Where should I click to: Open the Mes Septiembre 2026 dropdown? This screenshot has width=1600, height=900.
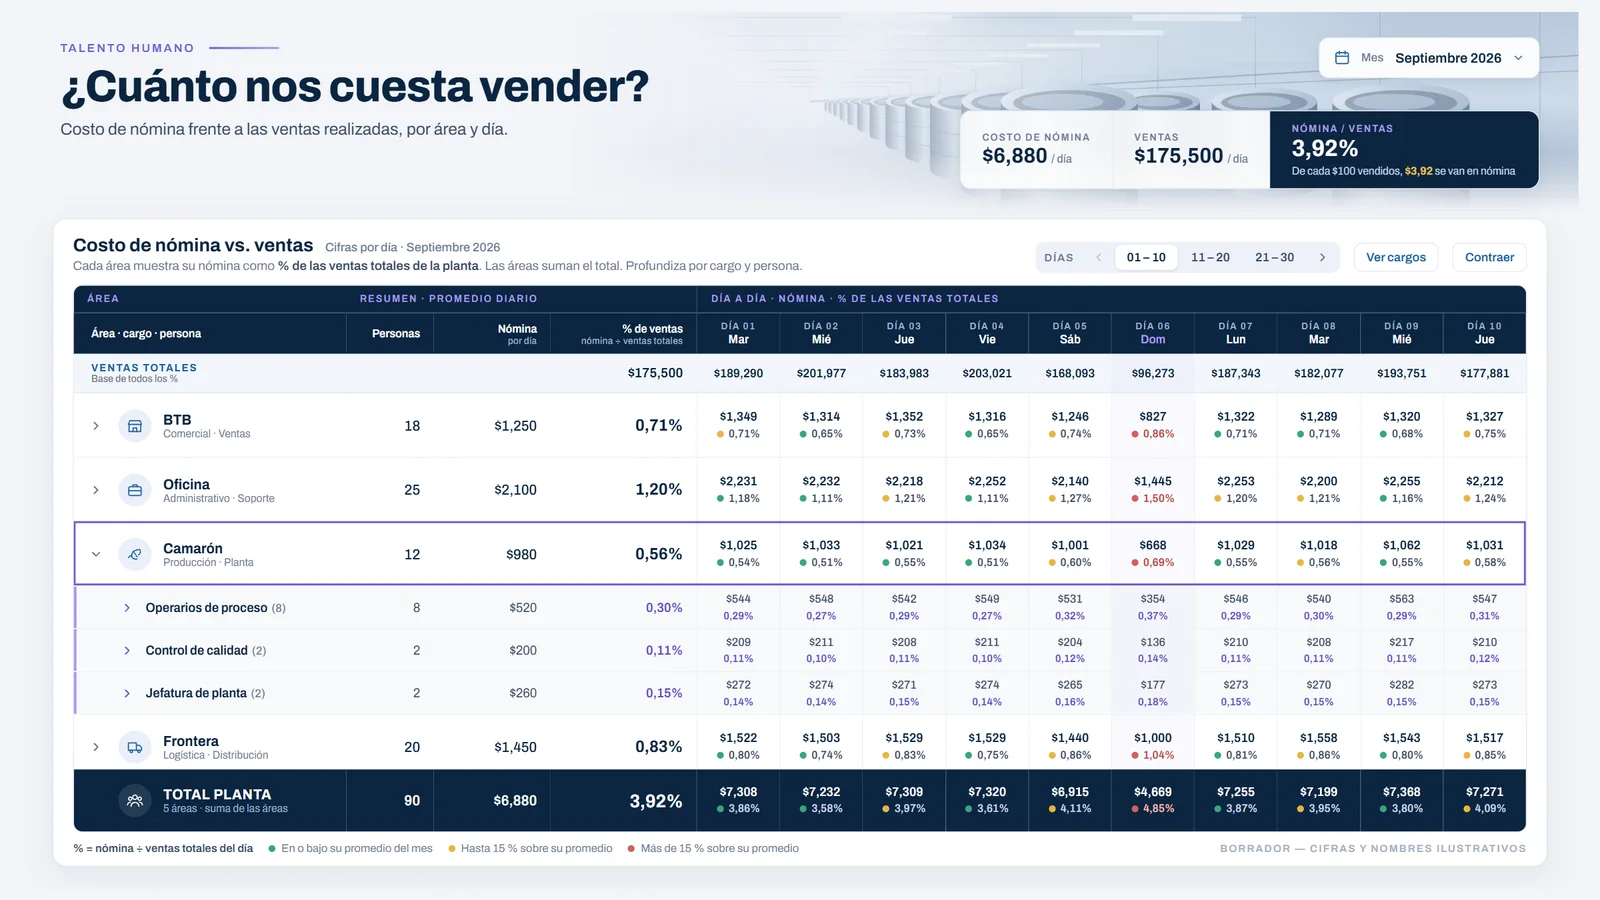coord(1428,58)
